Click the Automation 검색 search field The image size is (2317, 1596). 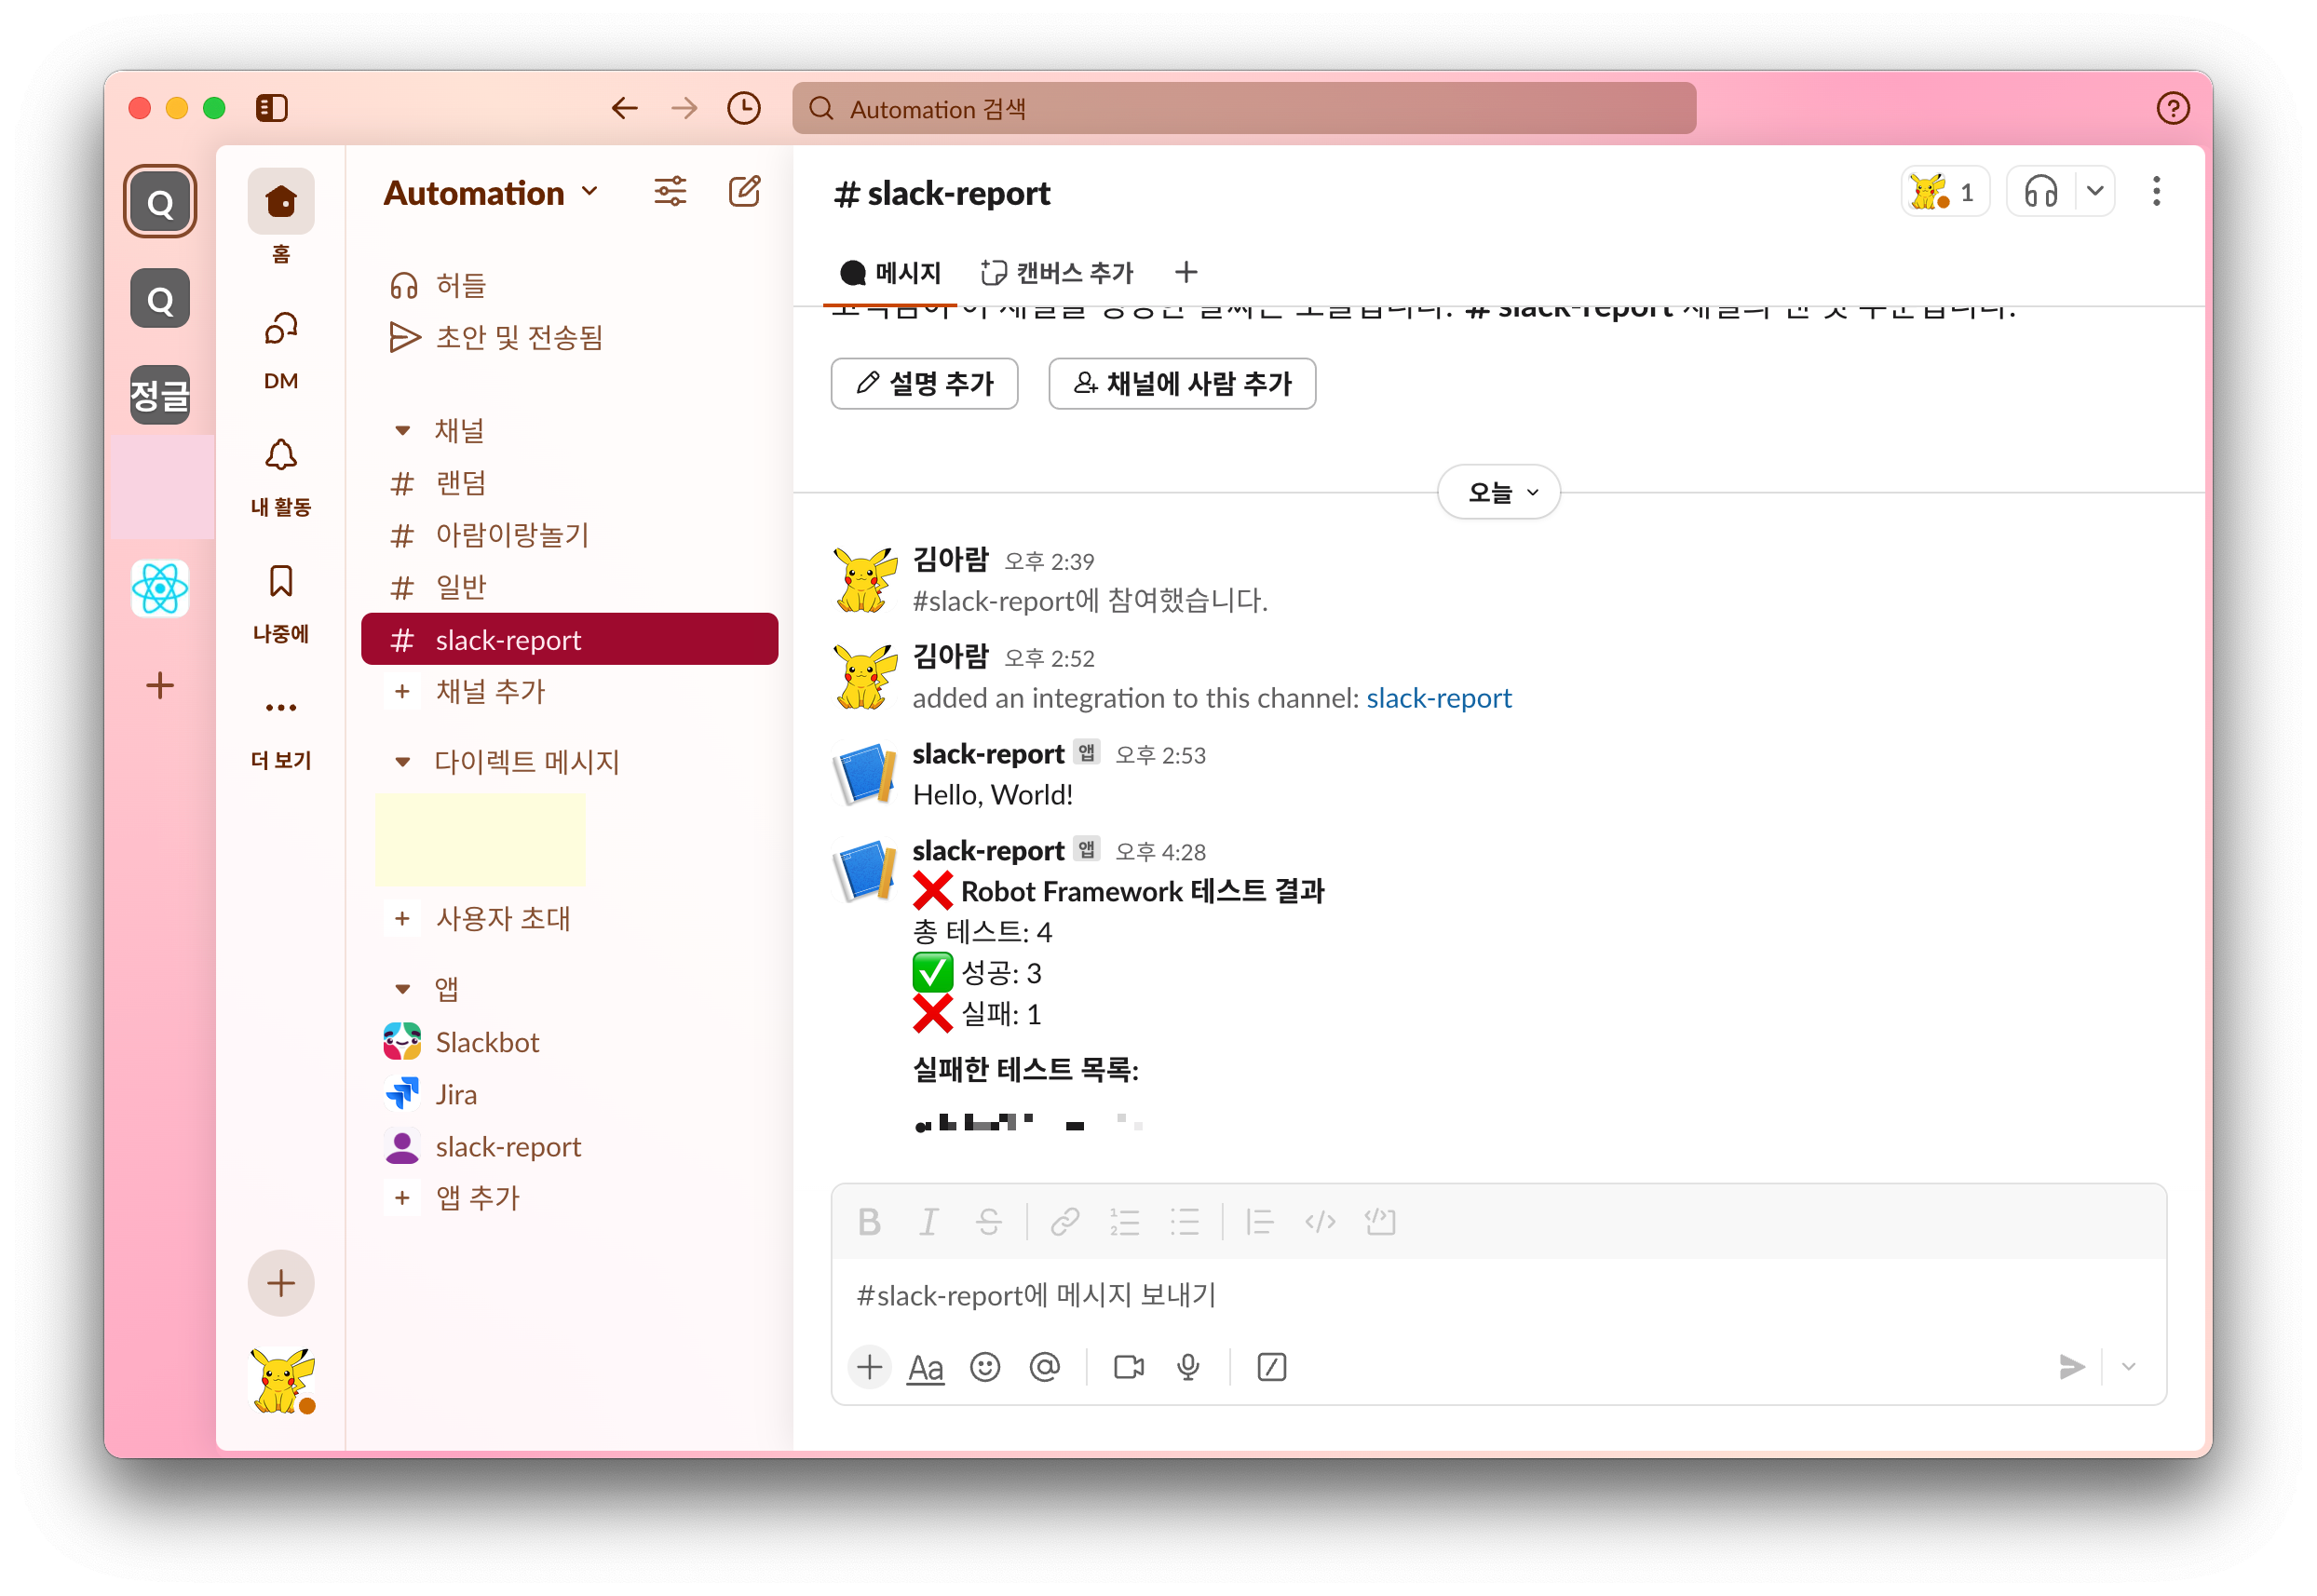(x=1243, y=109)
